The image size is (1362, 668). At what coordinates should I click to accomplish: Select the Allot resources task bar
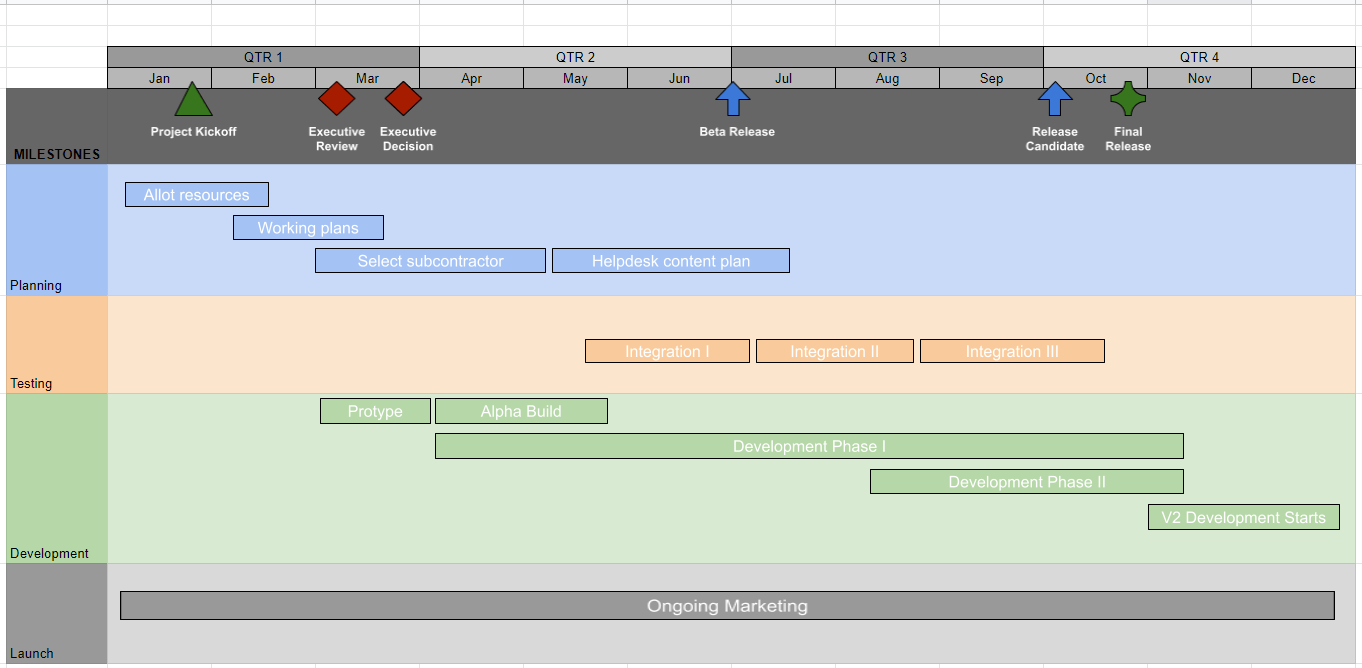[x=196, y=194]
